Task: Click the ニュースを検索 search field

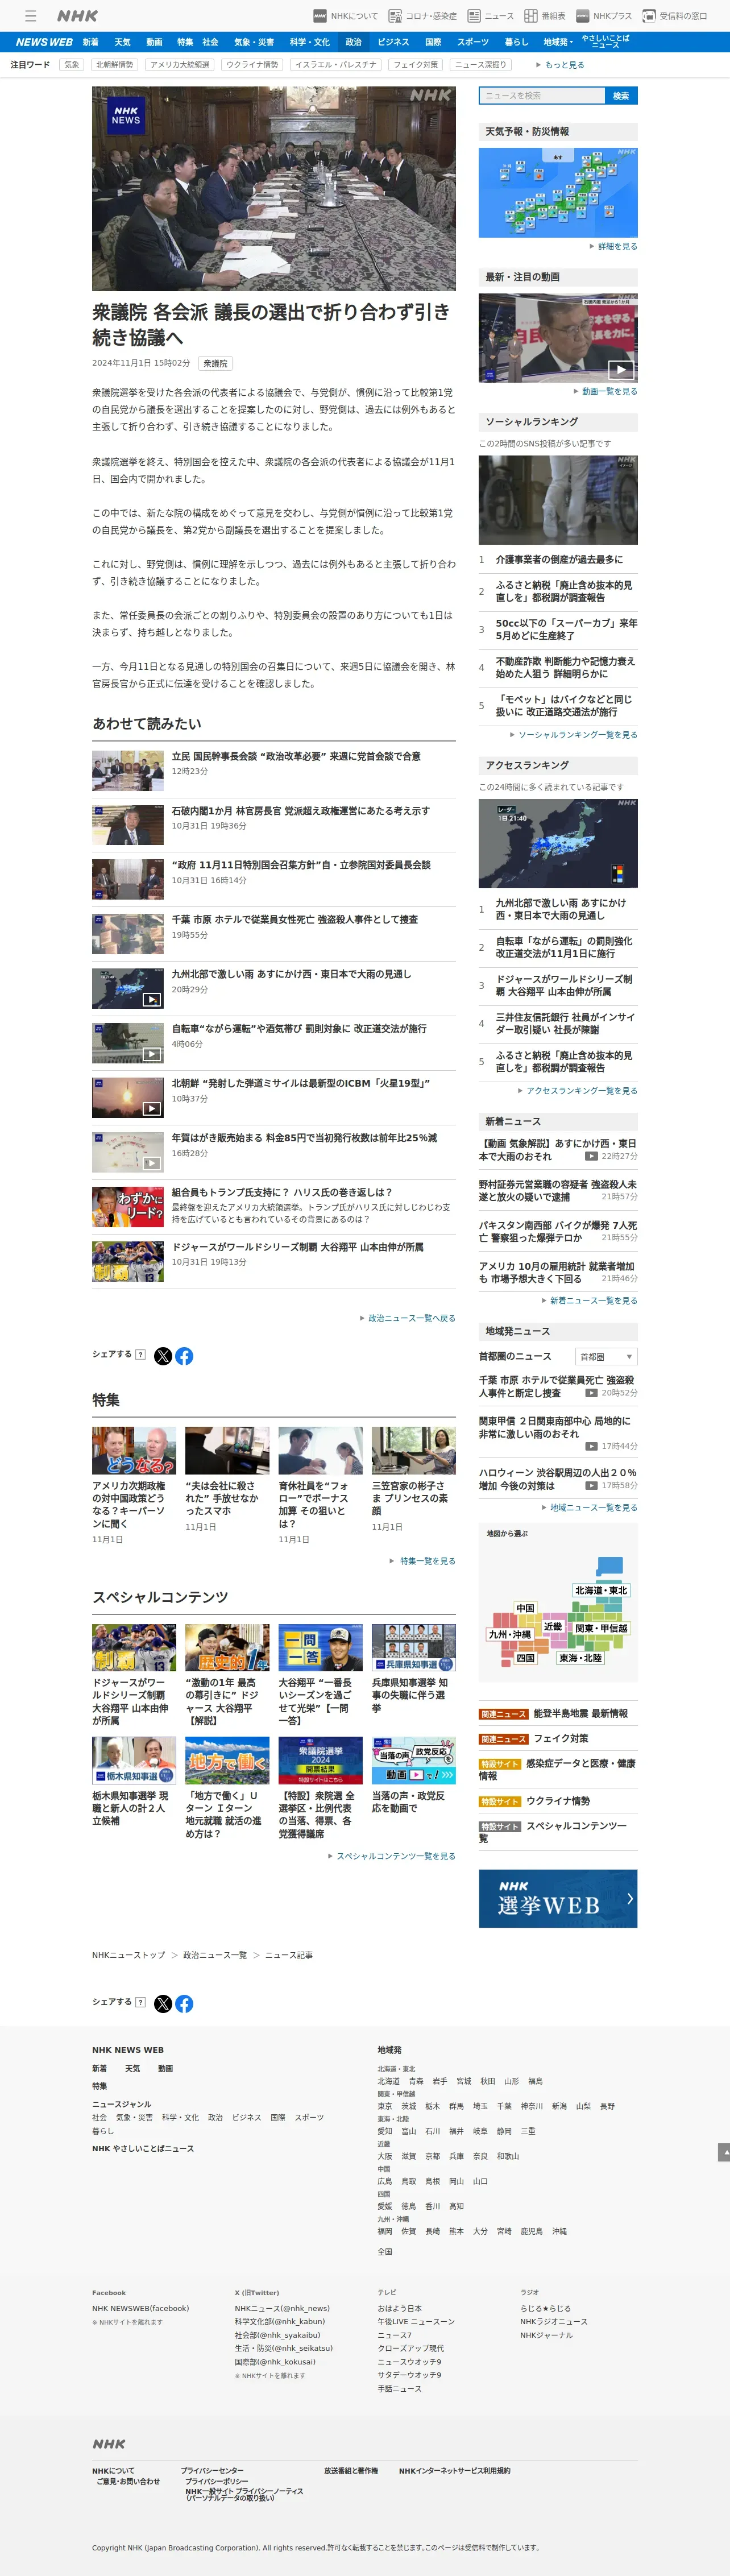Action: tap(542, 96)
